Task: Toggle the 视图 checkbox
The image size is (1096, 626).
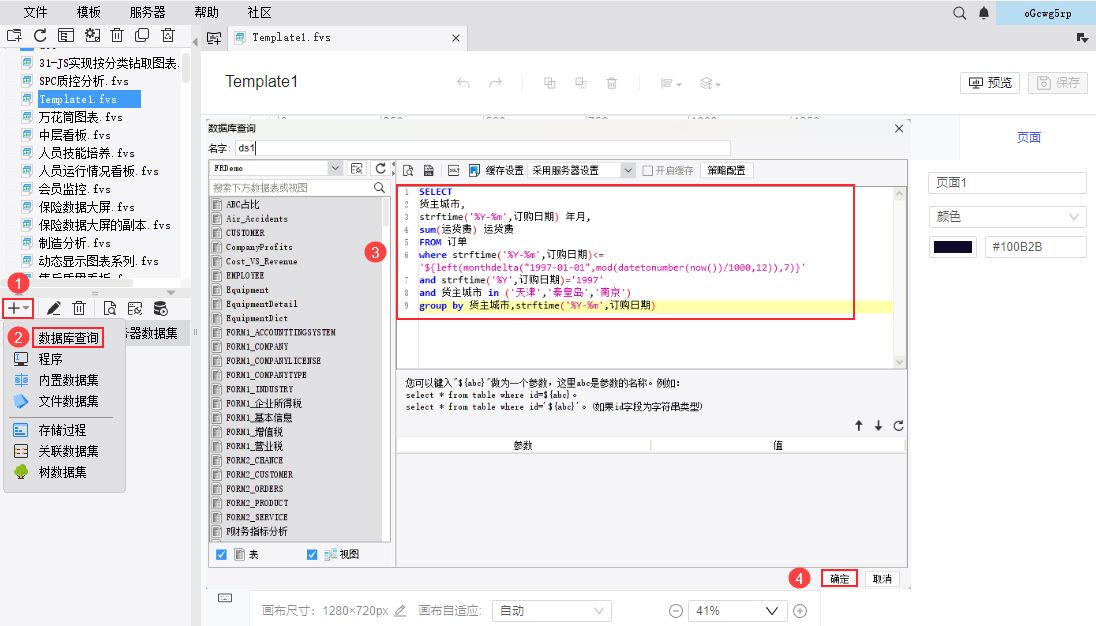Action: 312,555
